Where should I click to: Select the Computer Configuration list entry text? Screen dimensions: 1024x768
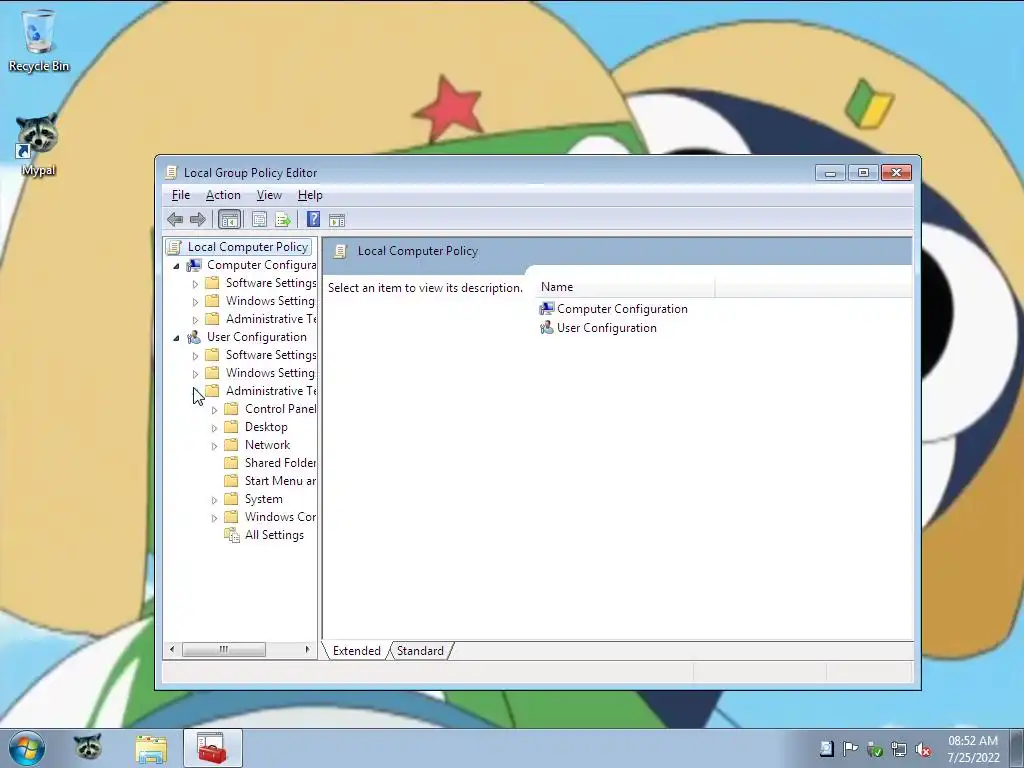(x=622, y=309)
